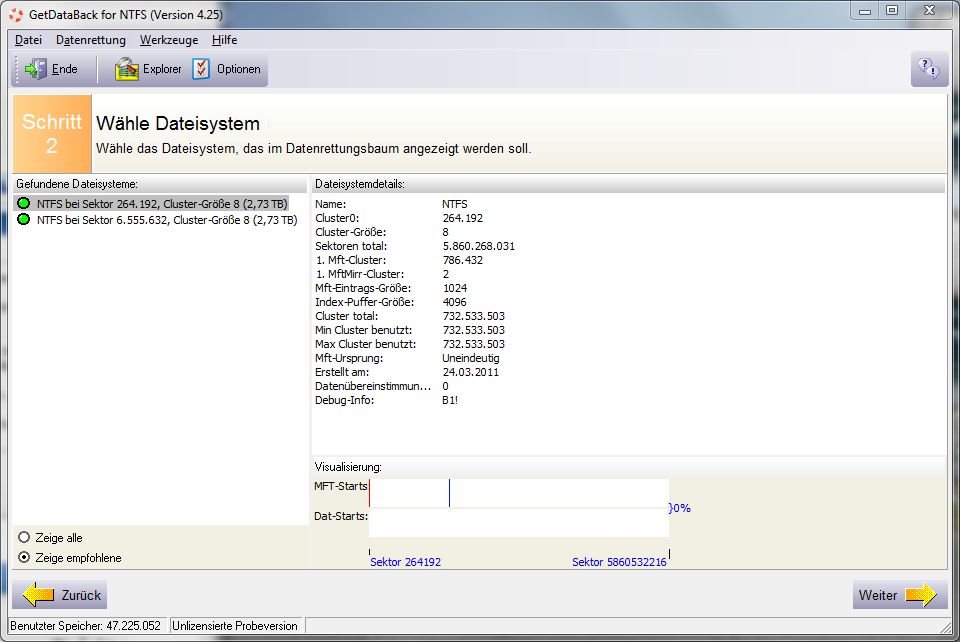Click the Sektor 5860532216 axis label

[x=619, y=562]
